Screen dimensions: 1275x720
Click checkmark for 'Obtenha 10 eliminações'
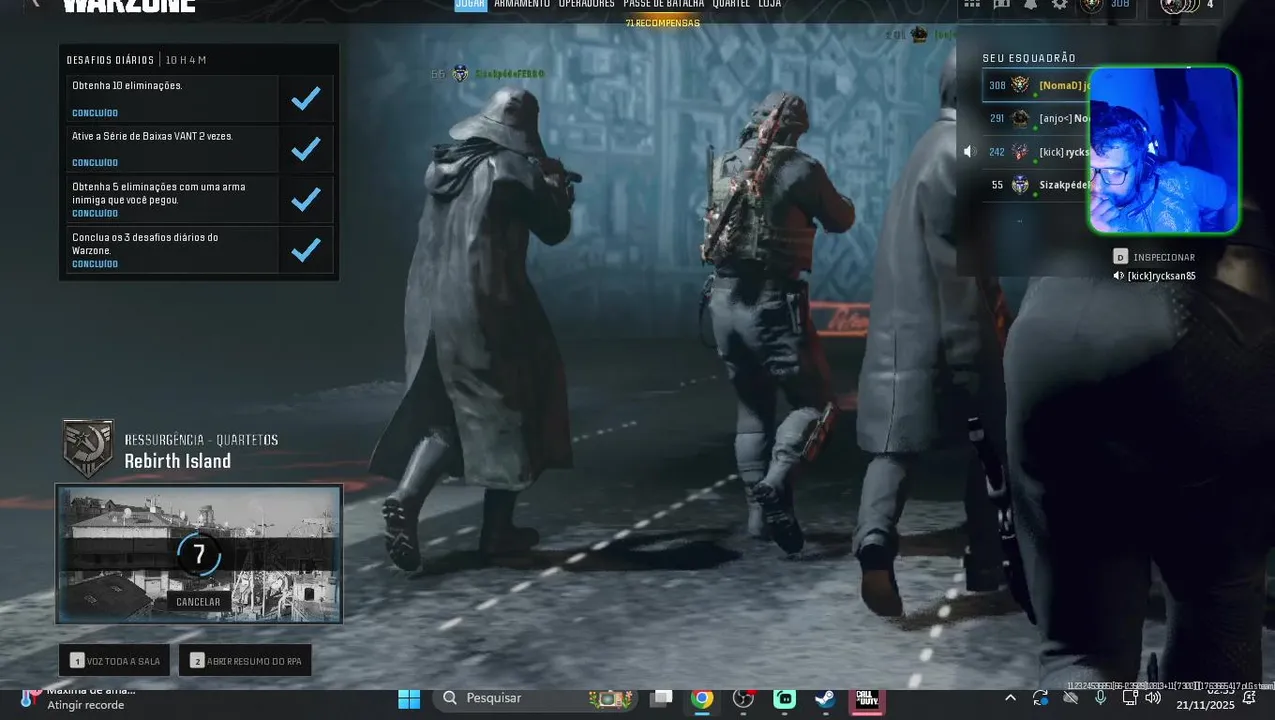306,99
